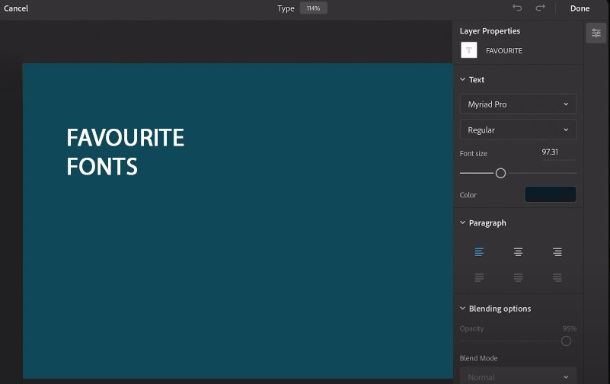Click the FAVOURITE FONTS text on canvas

point(125,152)
